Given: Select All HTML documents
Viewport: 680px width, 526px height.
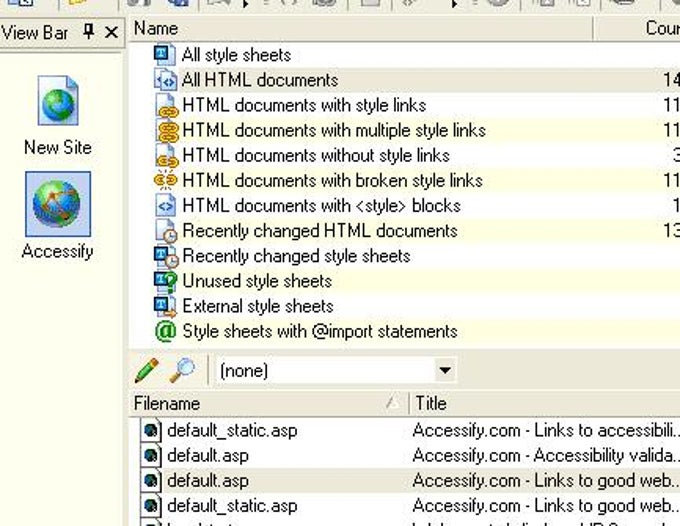Looking at the screenshot, I should [260, 80].
